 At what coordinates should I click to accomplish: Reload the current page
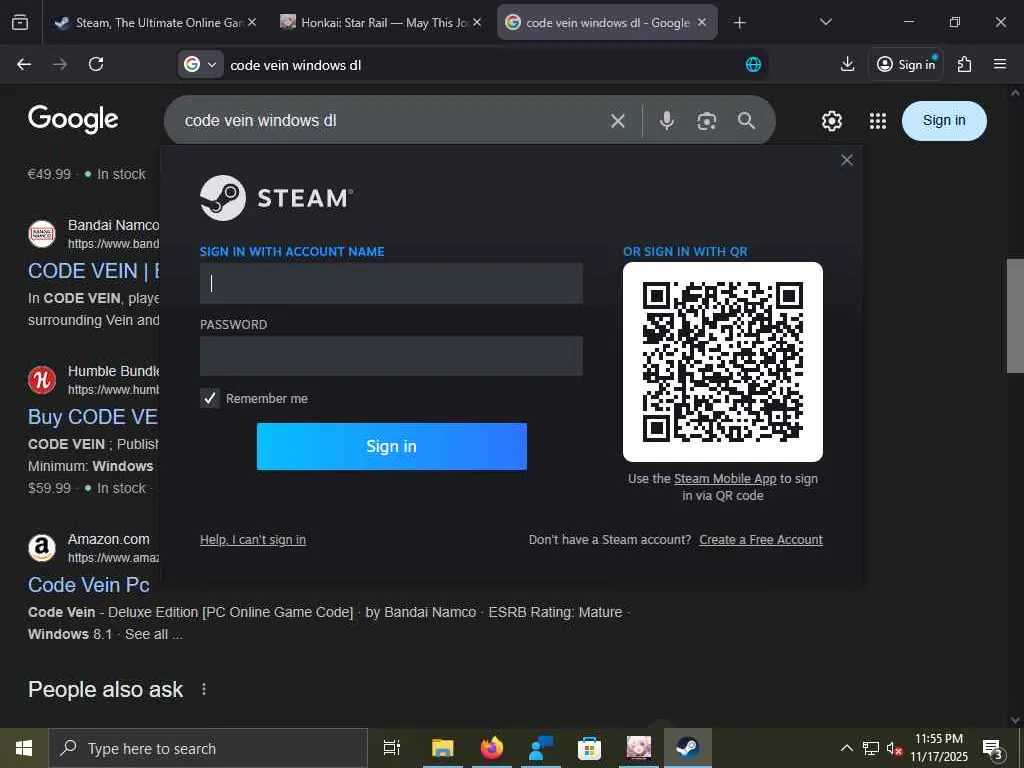(96, 64)
